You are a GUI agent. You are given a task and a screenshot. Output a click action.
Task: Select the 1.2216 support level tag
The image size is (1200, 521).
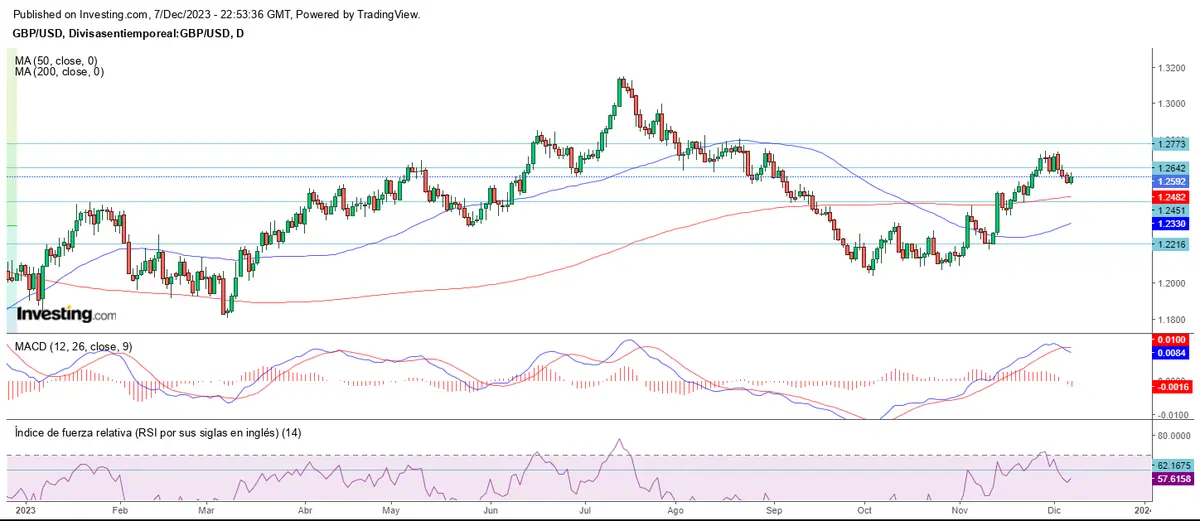(x=1170, y=244)
